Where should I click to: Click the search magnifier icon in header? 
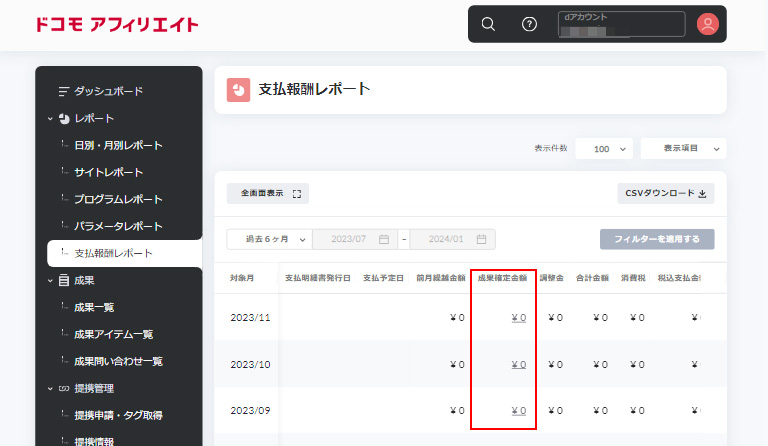[x=488, y=24]
